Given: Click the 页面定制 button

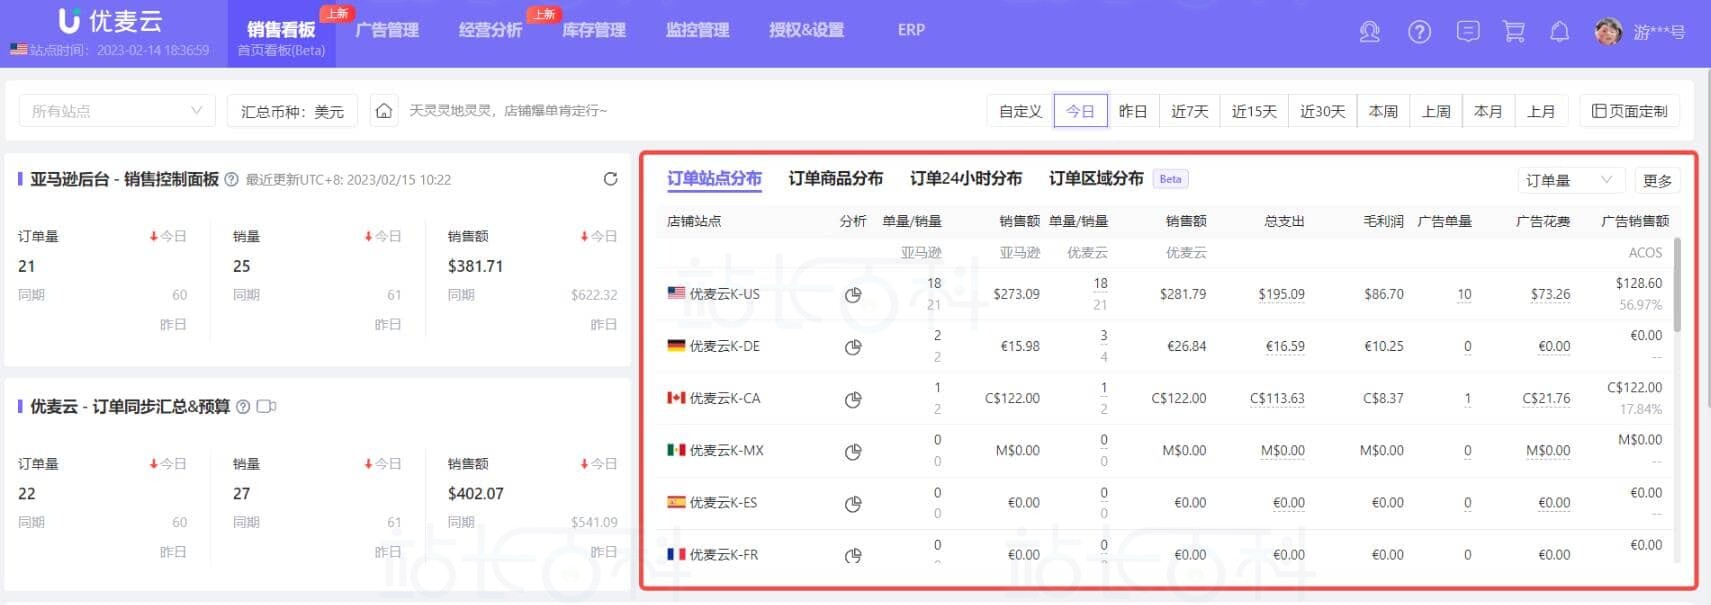Looking at the screenshot, I should click(1629, 111).
